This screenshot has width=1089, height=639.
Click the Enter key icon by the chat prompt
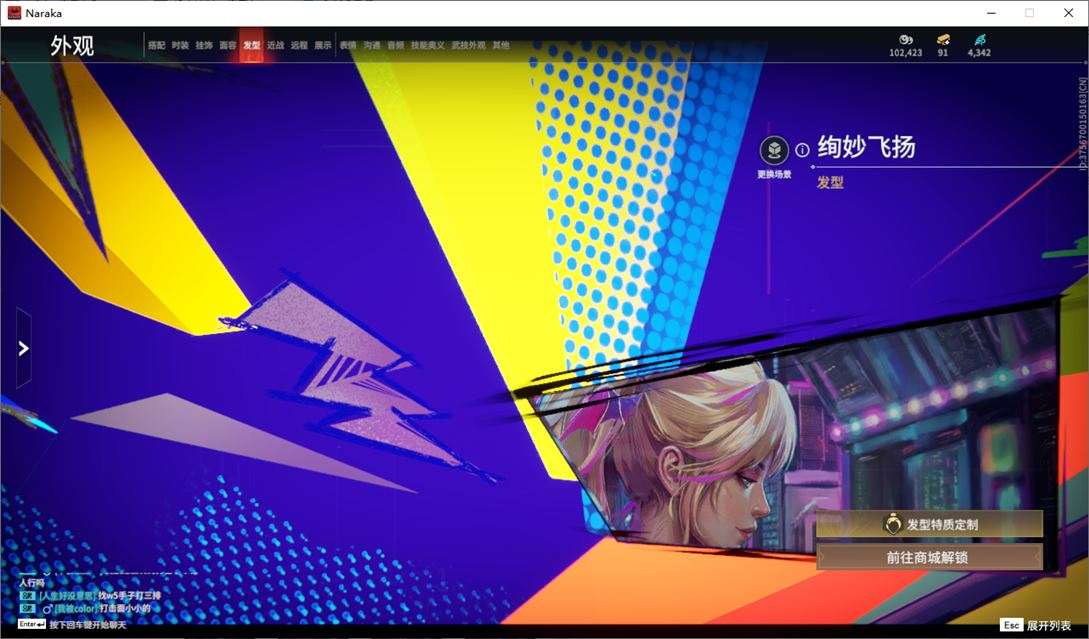(x=32, y=624)
